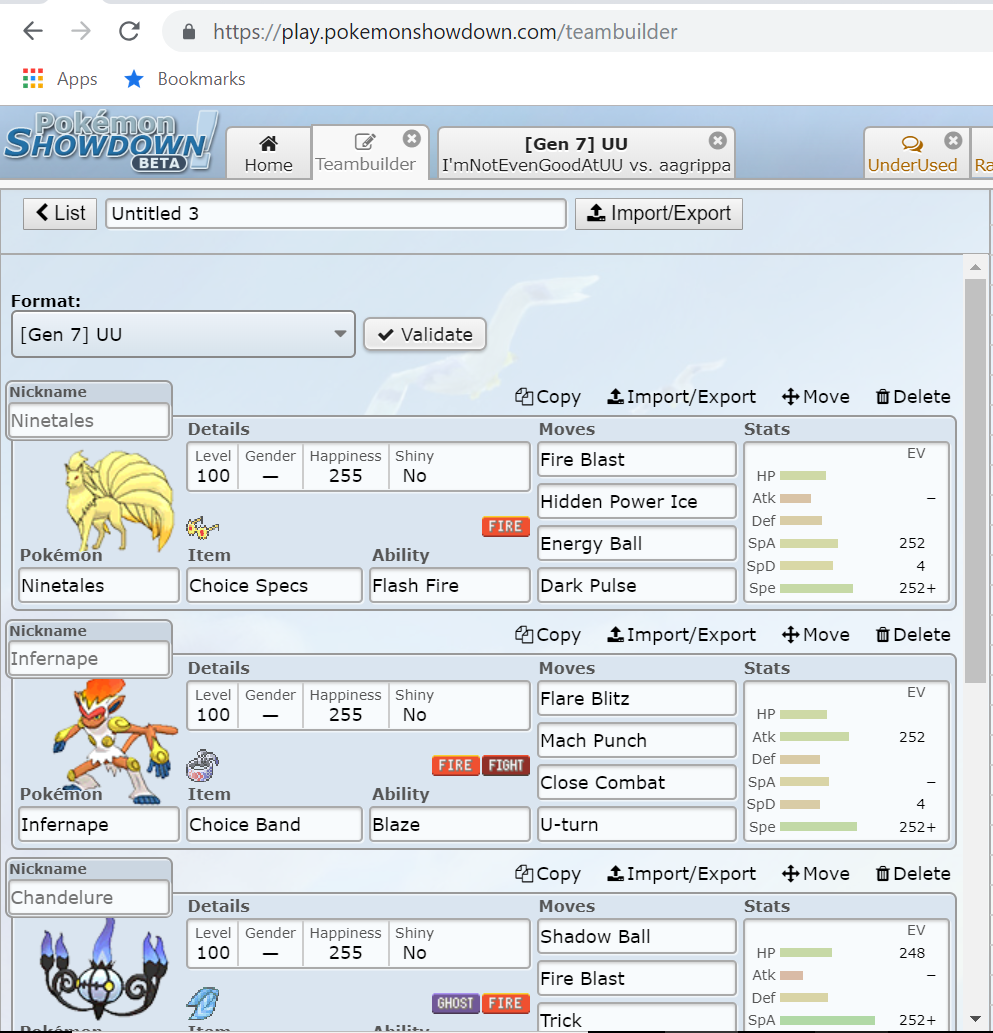
Task: Import/Export the Chandelure set
Action: 681,874
